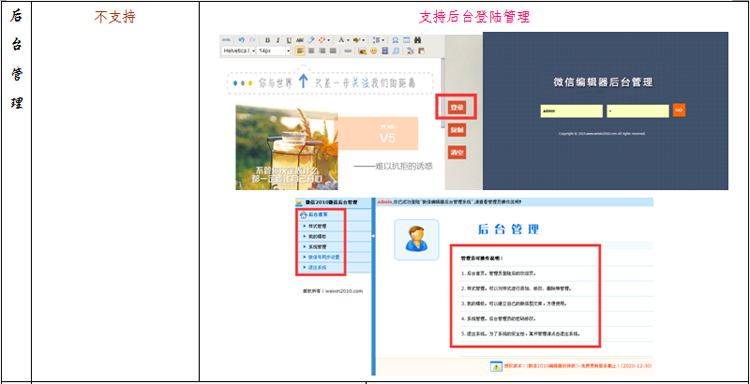Activate the format painter brush
Viewport: 750px width, 384px height.
click(322, 40)
